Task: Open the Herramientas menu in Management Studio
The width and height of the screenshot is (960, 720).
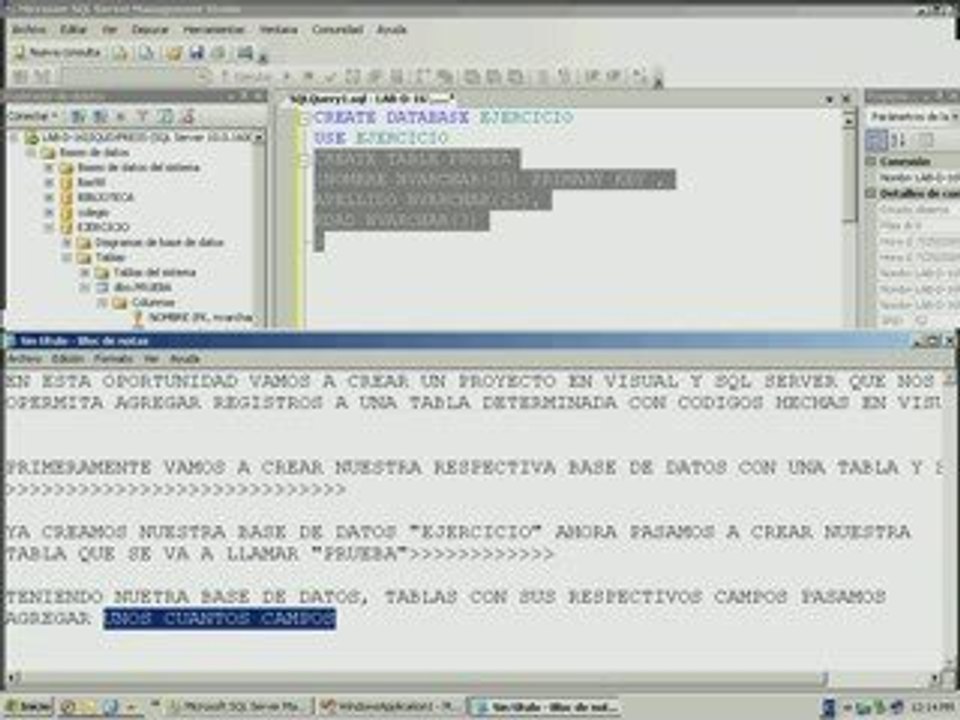Action: tap(214, 29)
